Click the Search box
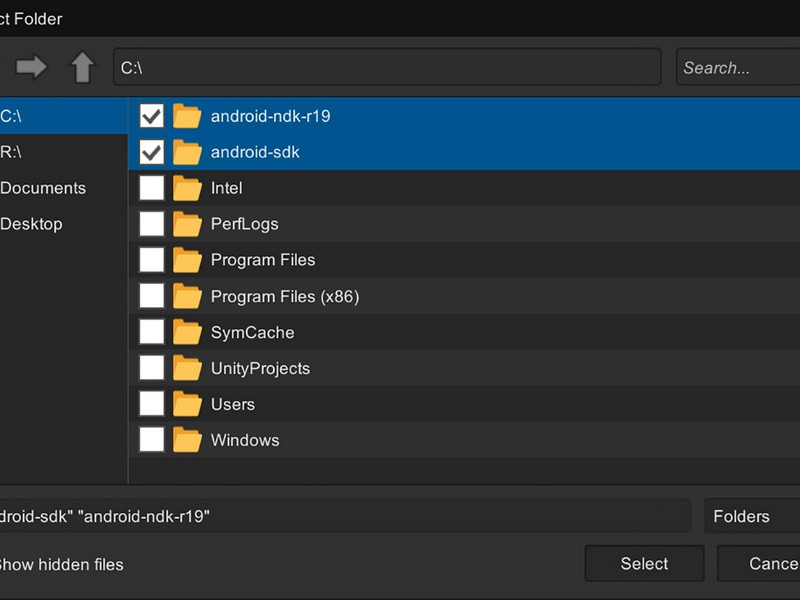 738,67
